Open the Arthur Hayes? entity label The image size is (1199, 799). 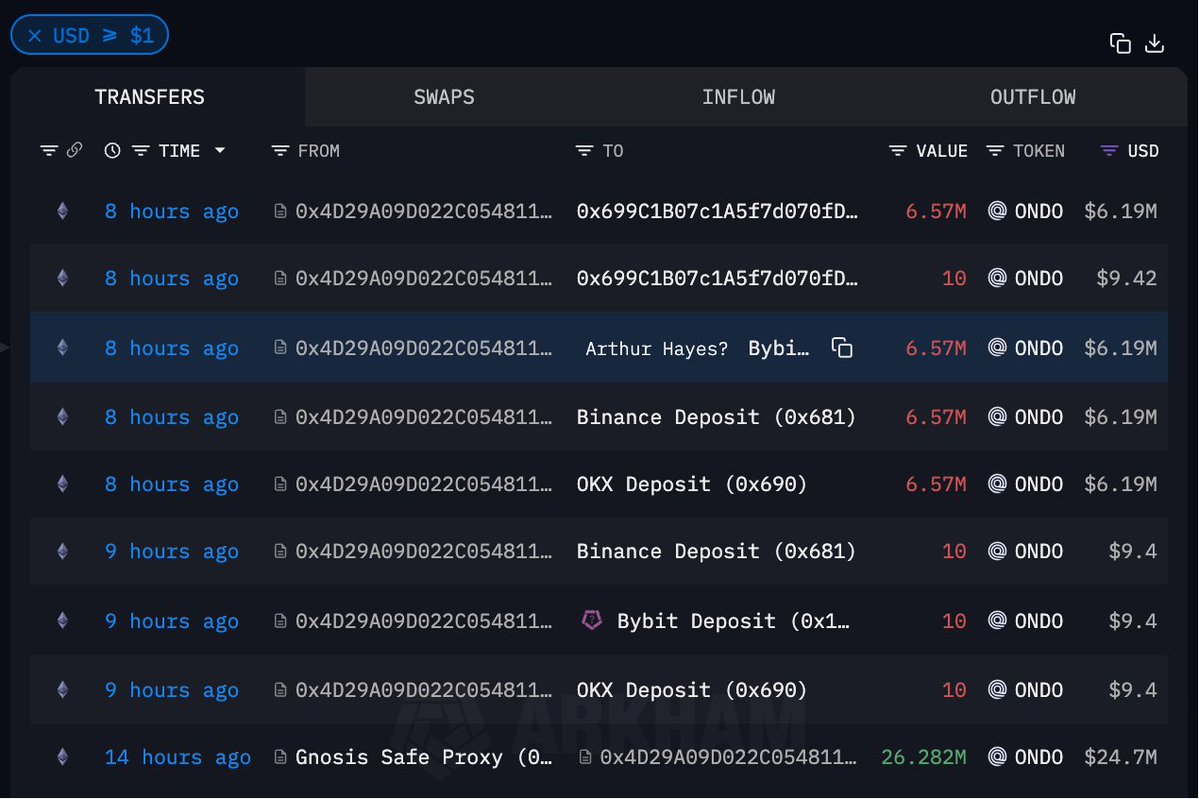pos(657,349)
